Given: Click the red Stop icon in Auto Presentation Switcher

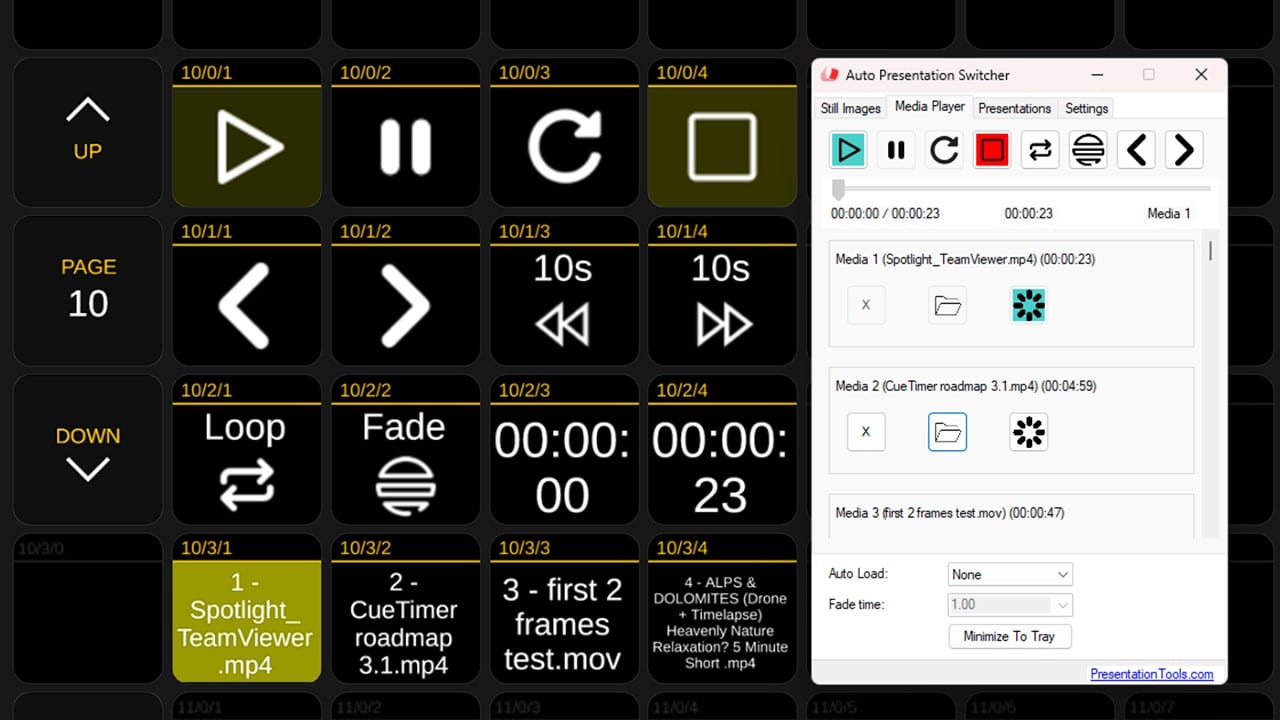Looking at the screenshot, I should pos(992,150).
